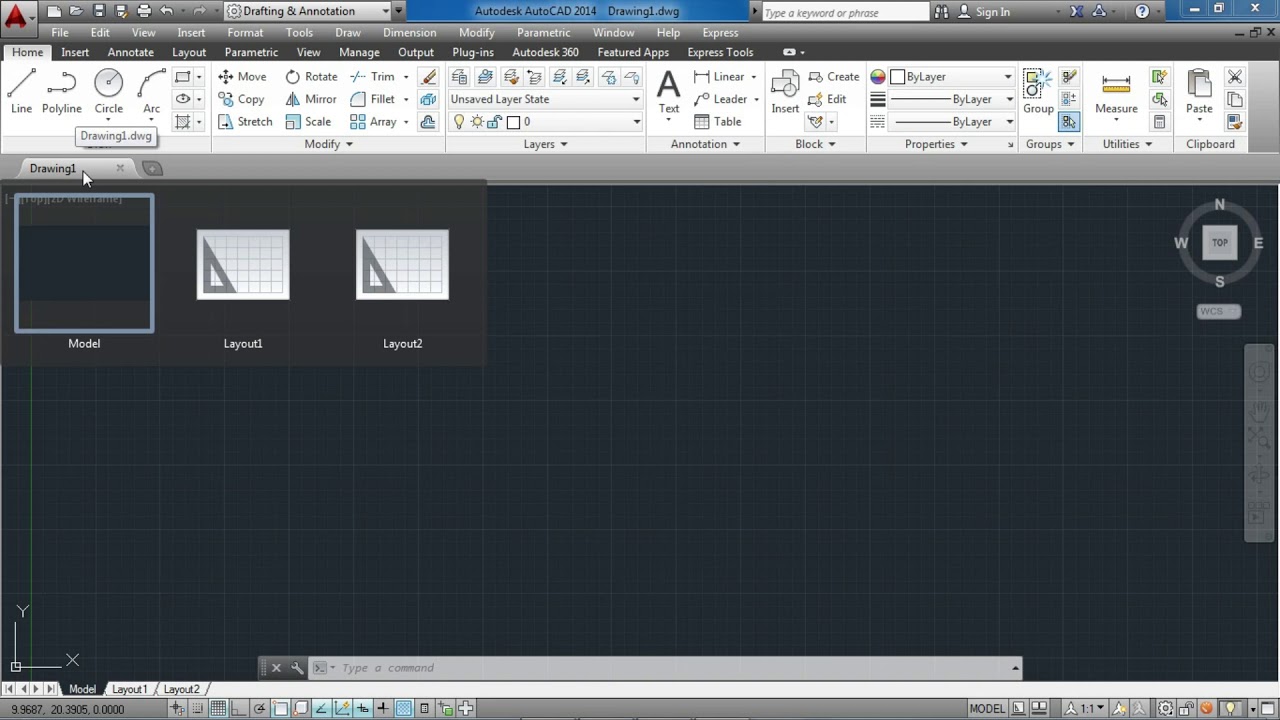Open the ByLayer object color dropdown
The height and width of the screenshot is (720, 1280).
tap(952, 77)
